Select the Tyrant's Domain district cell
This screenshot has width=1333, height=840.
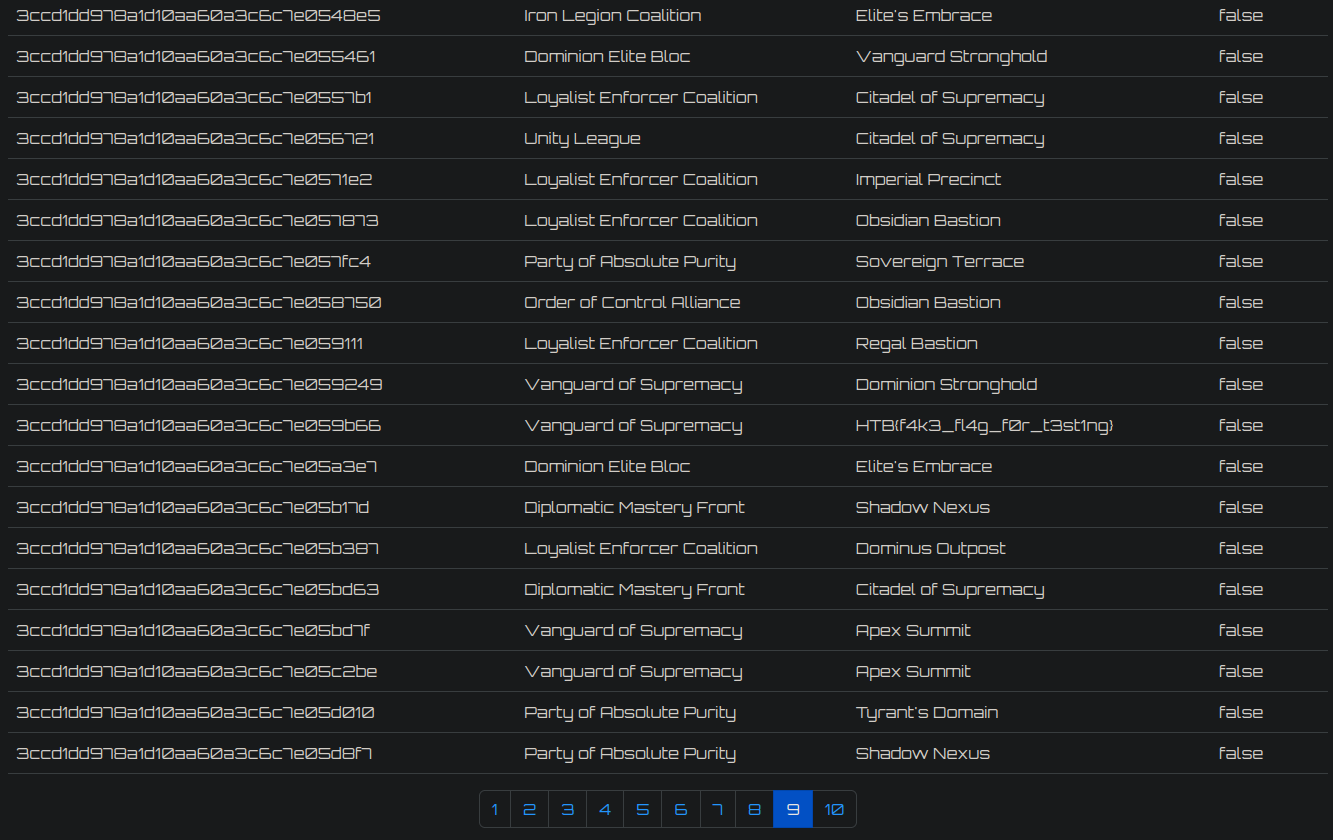927,713
